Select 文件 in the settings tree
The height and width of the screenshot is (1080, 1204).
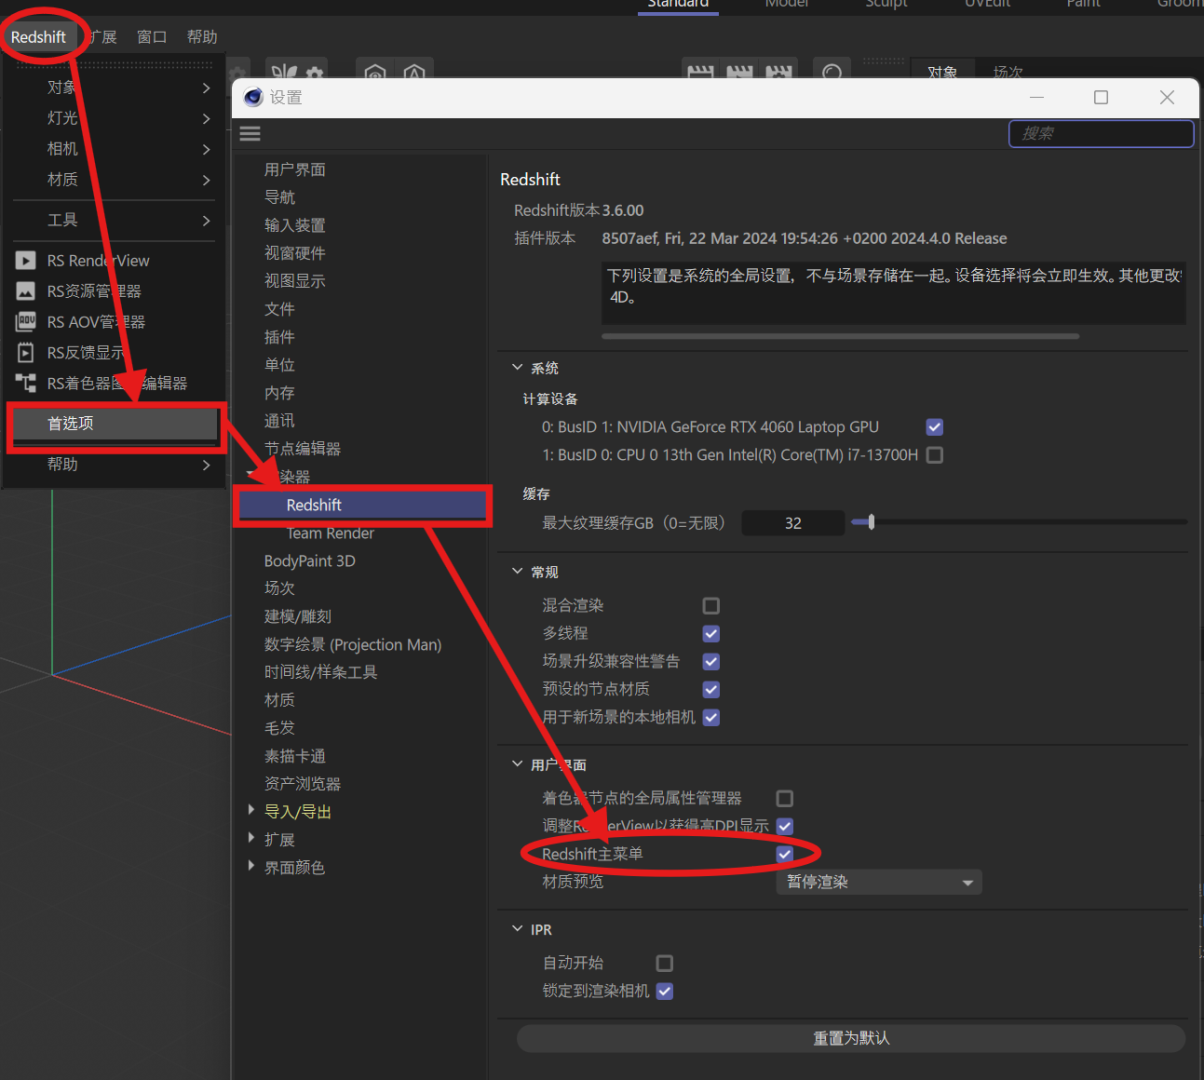pyautogui.click(x=280, y=310)
